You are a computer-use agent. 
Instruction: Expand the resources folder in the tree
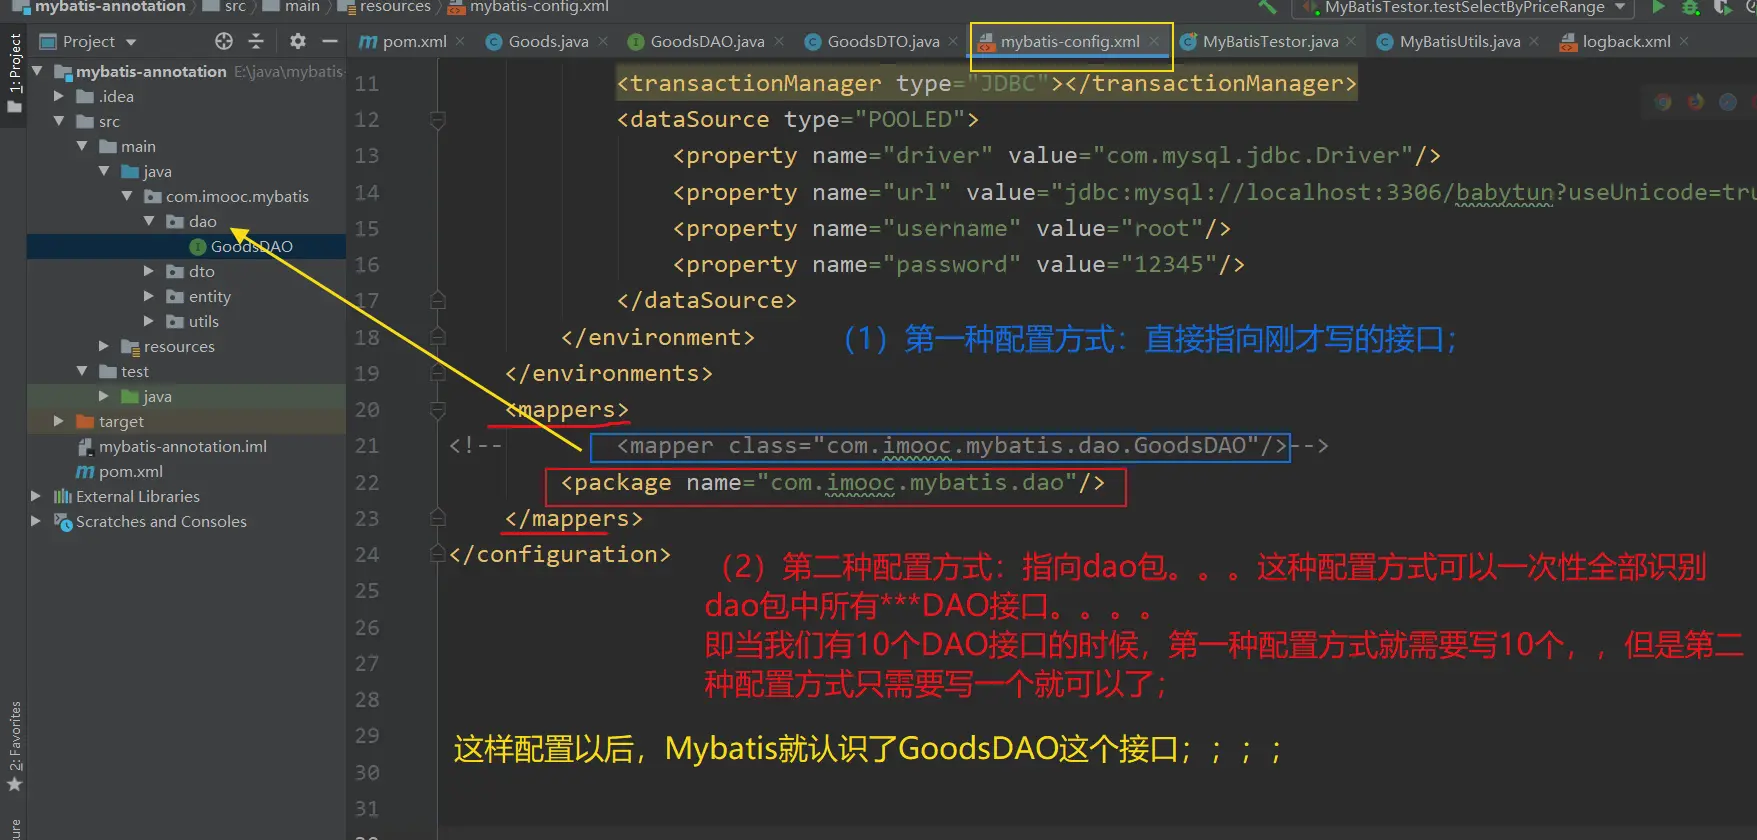point(104,346)
